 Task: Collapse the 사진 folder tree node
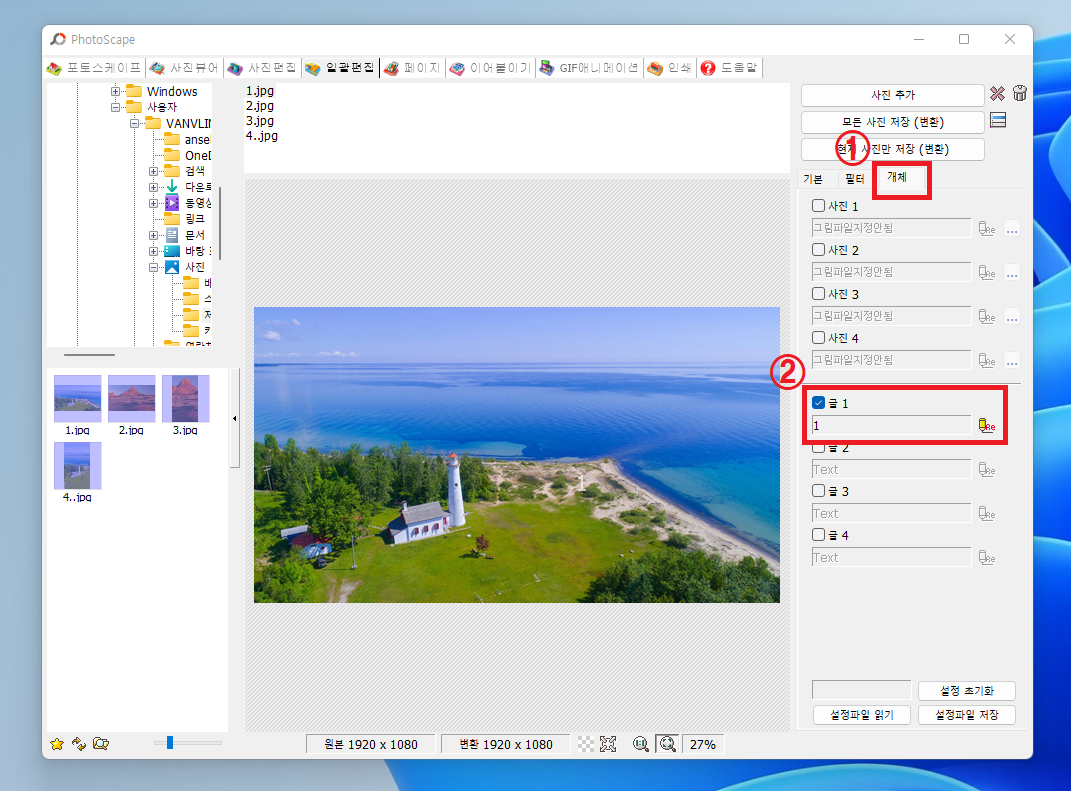pyautogui.click(x=154, y=267)
